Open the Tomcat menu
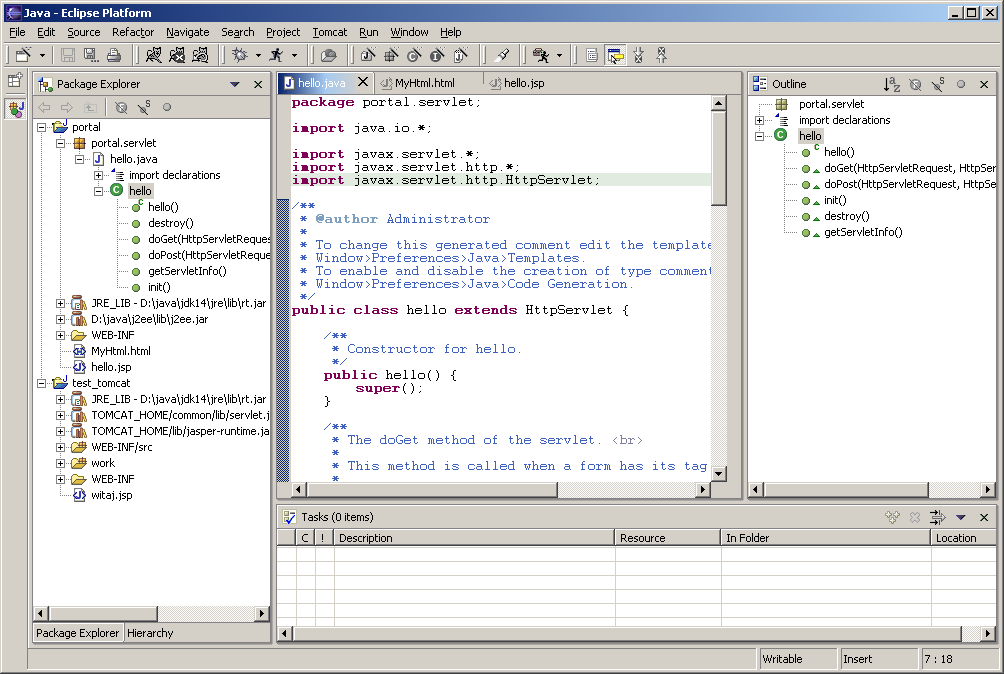The height and width of the screenshot is (674, 1004). pyautogui.click(x=330, y=32)
